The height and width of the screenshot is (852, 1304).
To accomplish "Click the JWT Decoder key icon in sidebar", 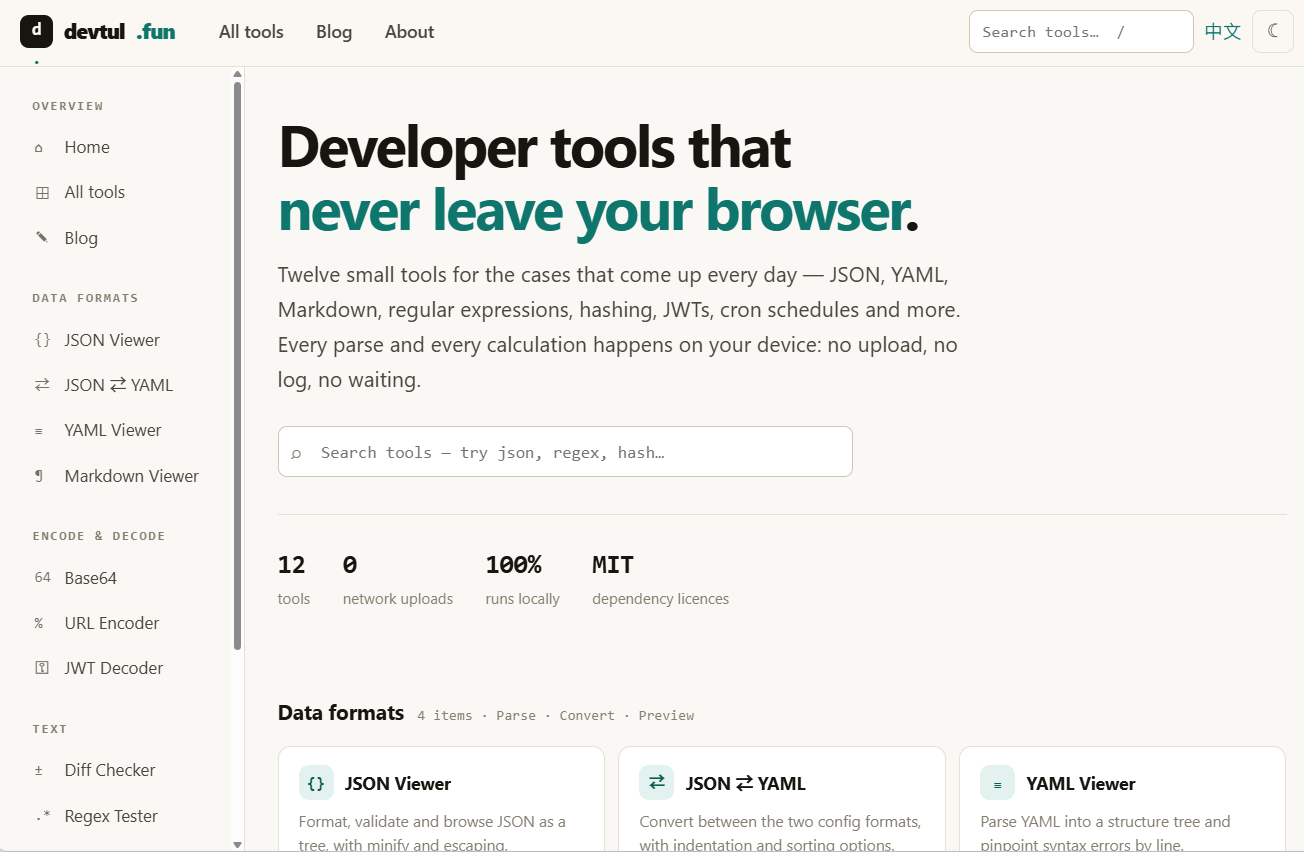I will click(42, 668).
